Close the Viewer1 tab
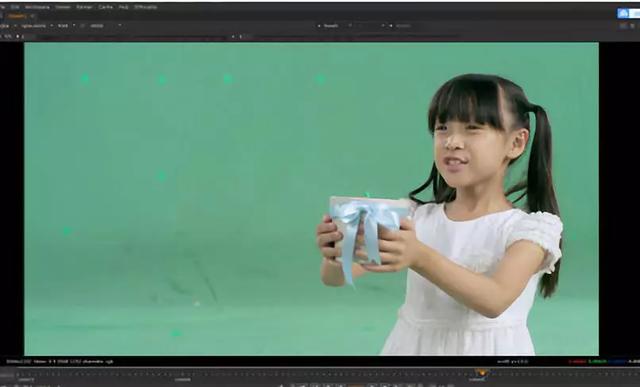The image size is (640, 387). [31, 16]
